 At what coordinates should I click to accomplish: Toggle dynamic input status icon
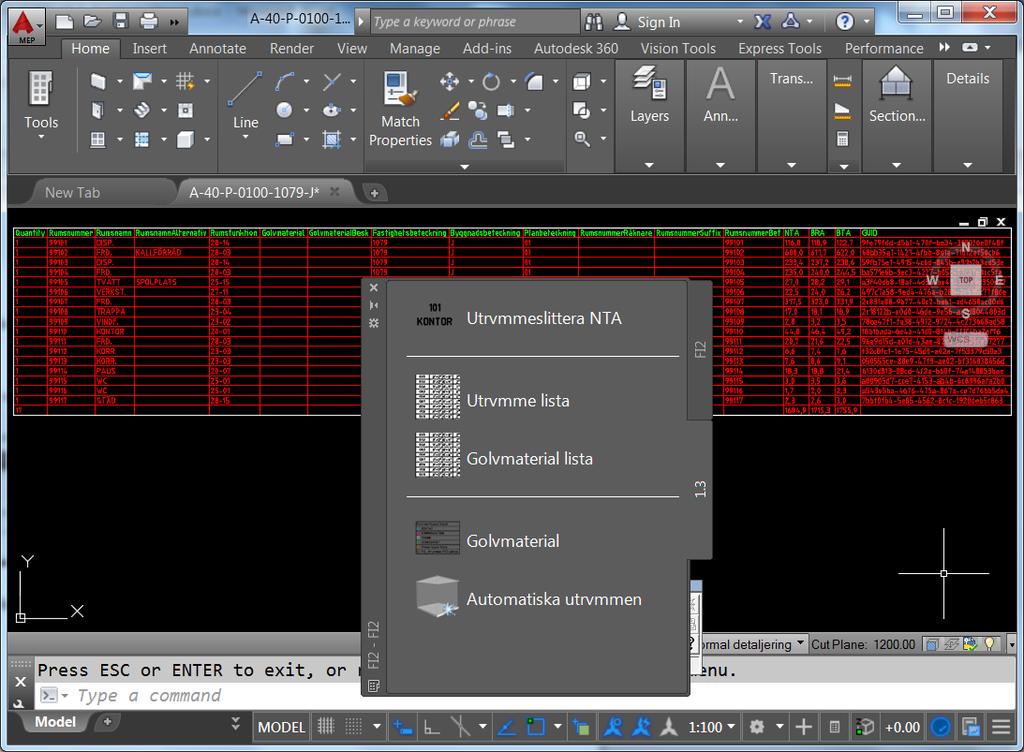point(402,726)
